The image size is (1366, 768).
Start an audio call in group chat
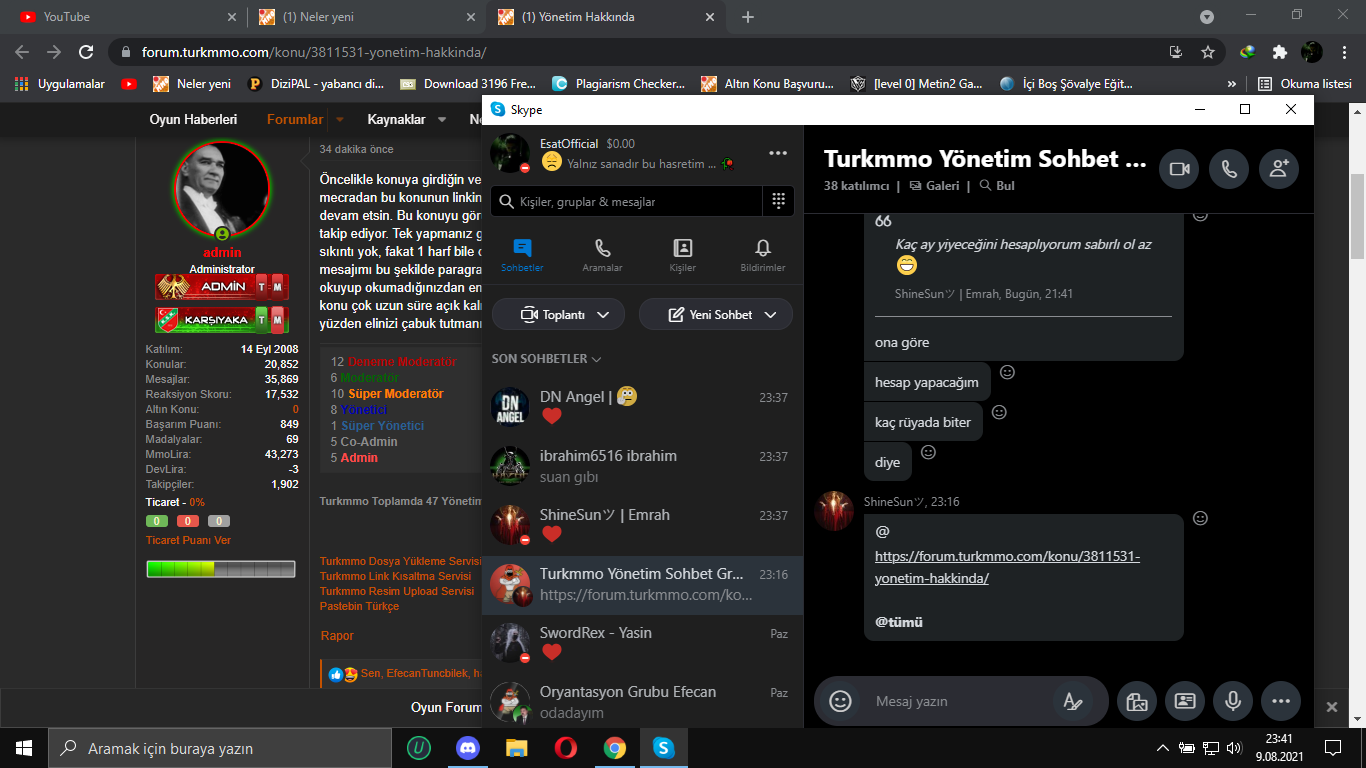[1229, 170]
